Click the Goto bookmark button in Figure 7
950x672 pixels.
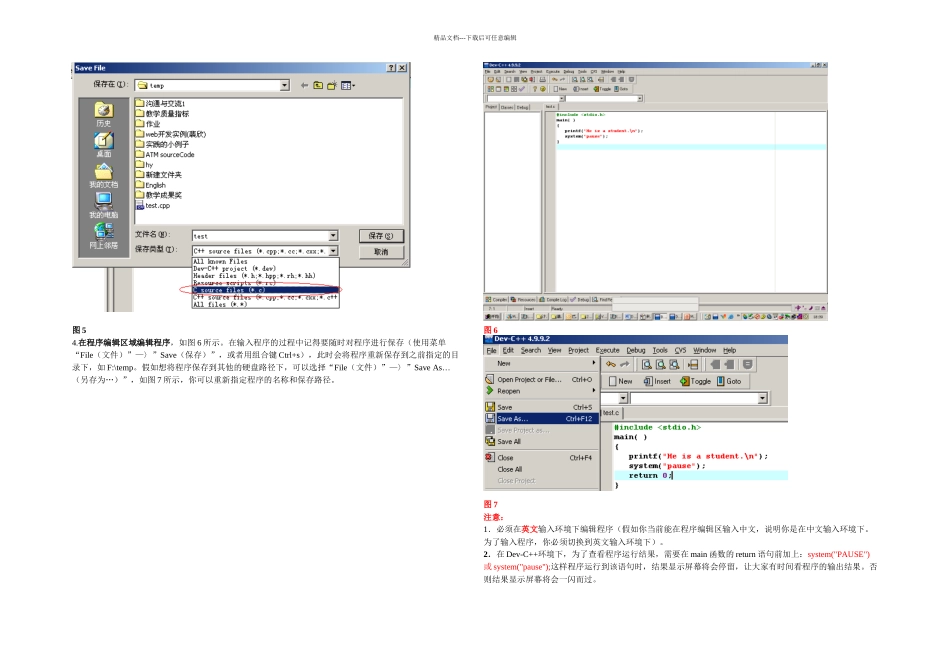pyautogui.click(x=729, y=381)
